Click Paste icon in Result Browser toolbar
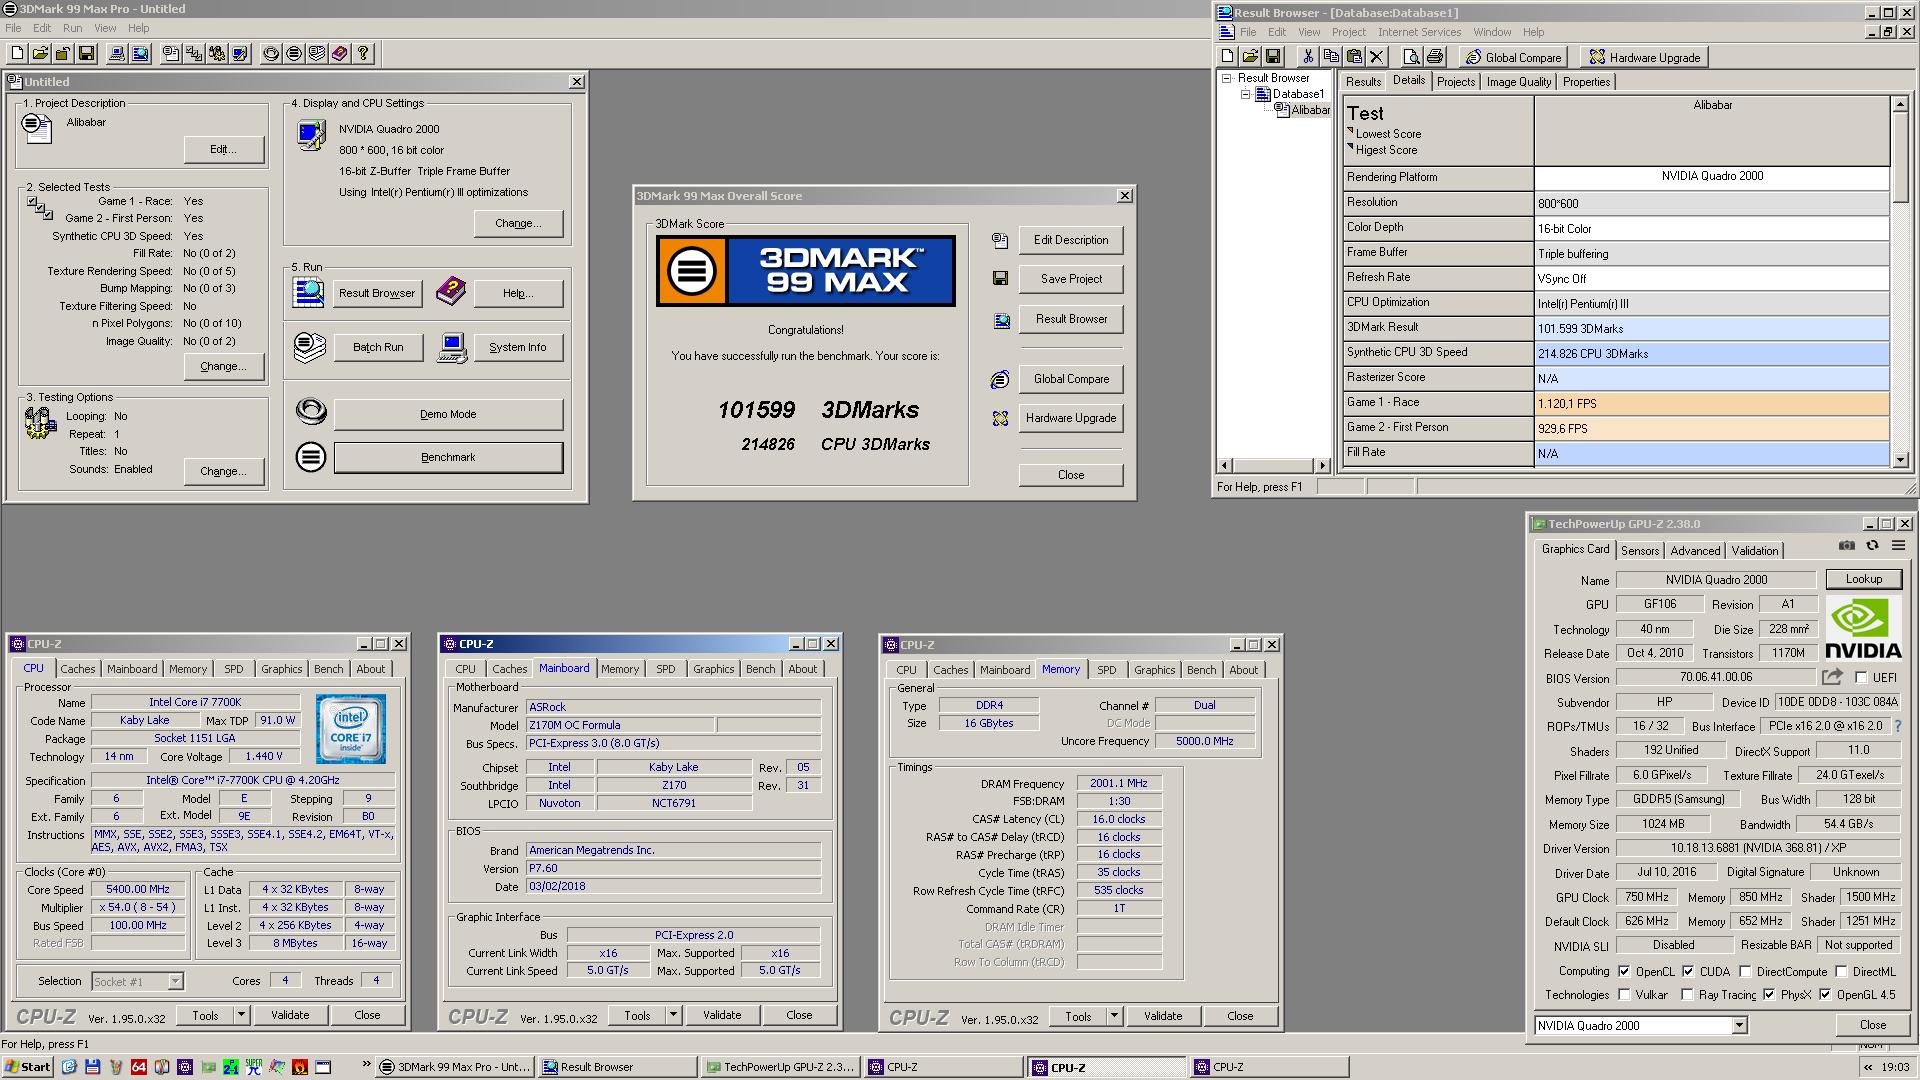 click(x=1353, y=57)
